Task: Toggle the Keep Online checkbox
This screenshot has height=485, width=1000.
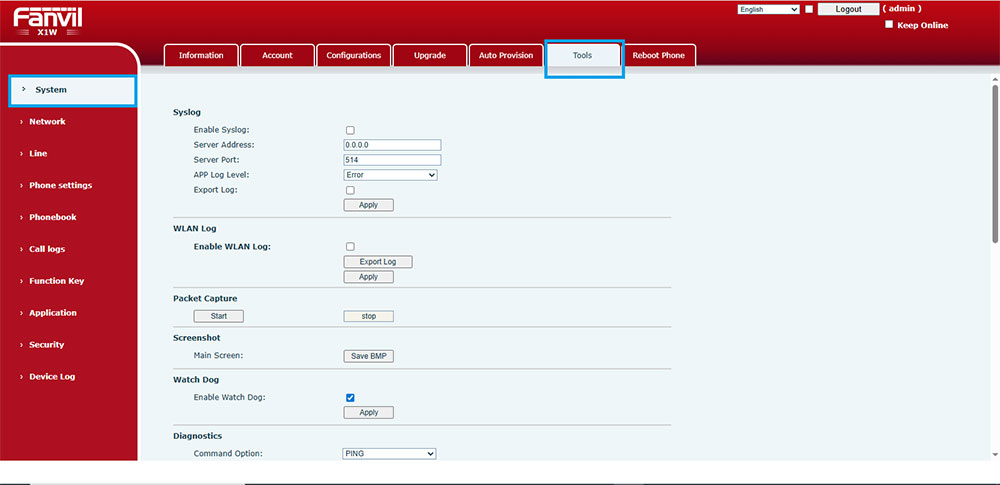Action: pyautogui.click(x=889, y=24)
